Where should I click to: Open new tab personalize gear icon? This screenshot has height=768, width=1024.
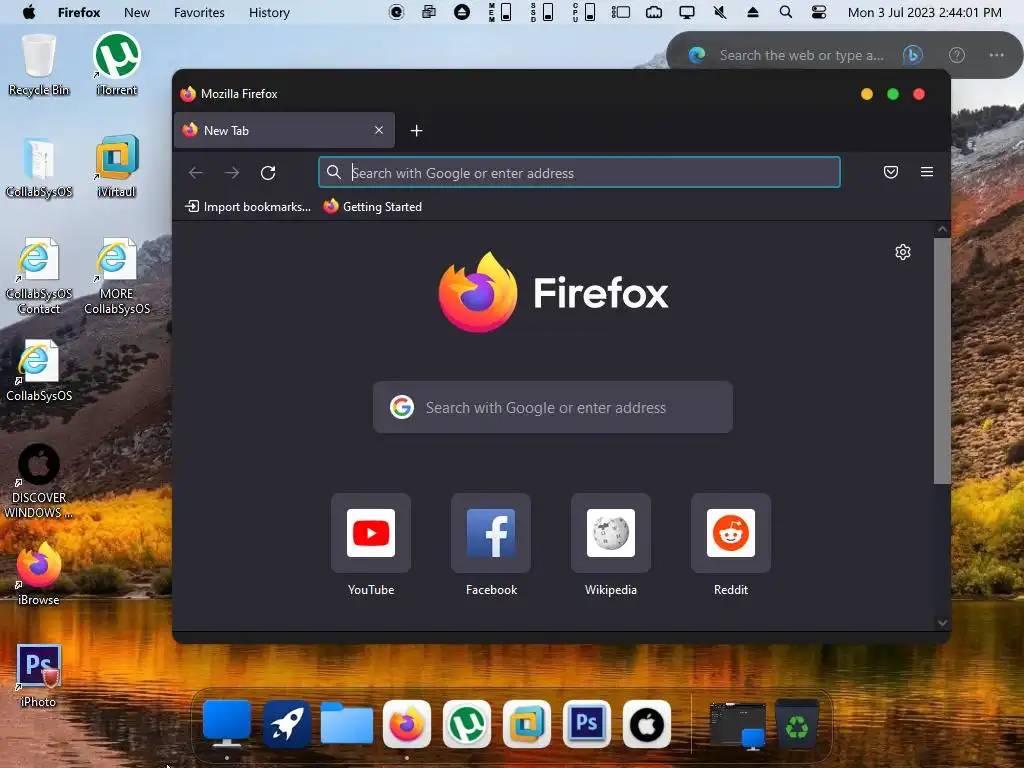pos(903,252)
